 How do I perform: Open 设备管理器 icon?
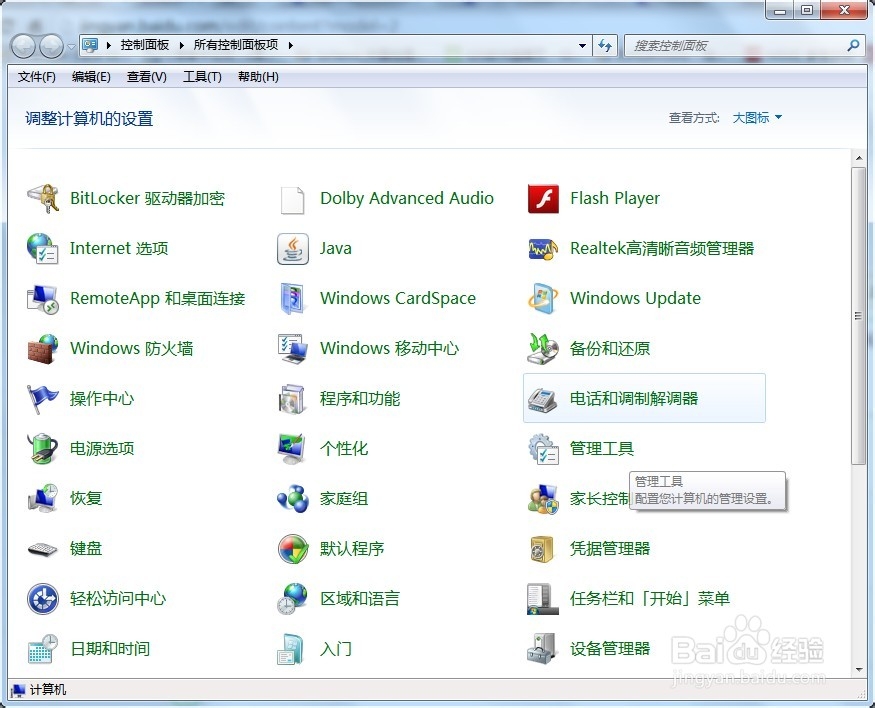[x=542, y=648]
